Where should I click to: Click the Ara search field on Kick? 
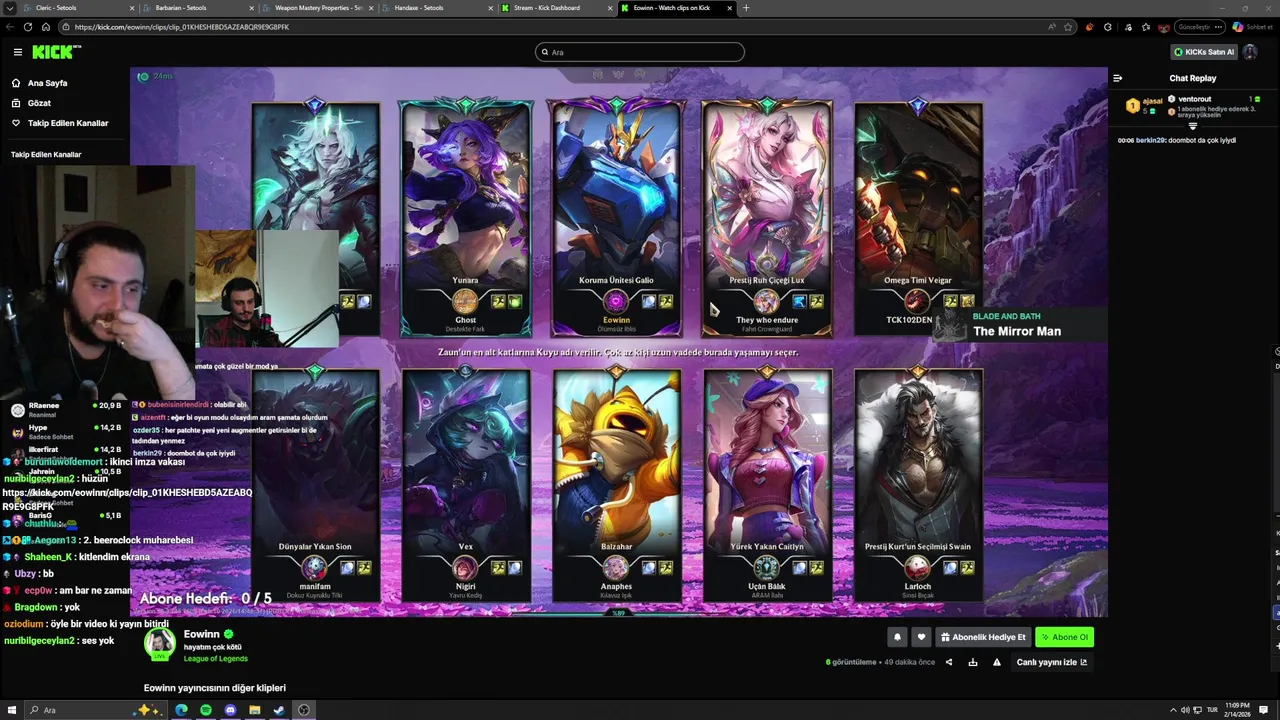640,52
